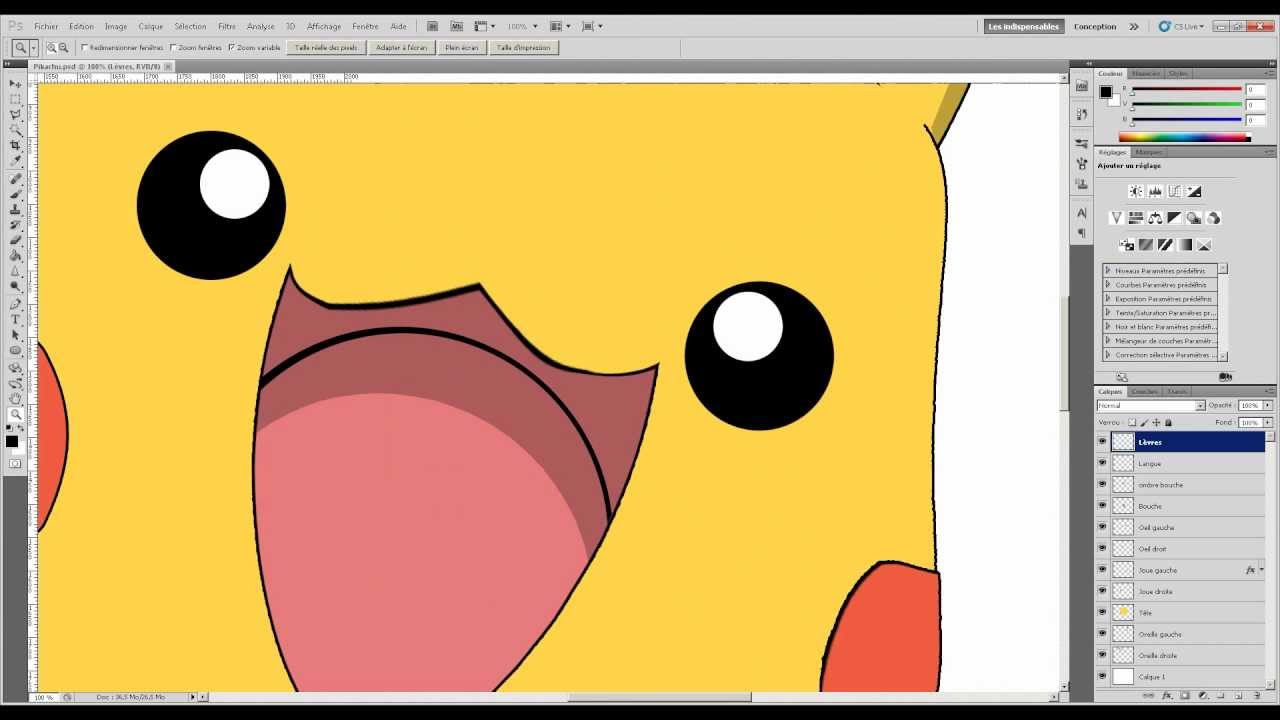
Task: Add a Niveaux adjustment icon
Action: pyautogui.click(x=1155, y=191)
